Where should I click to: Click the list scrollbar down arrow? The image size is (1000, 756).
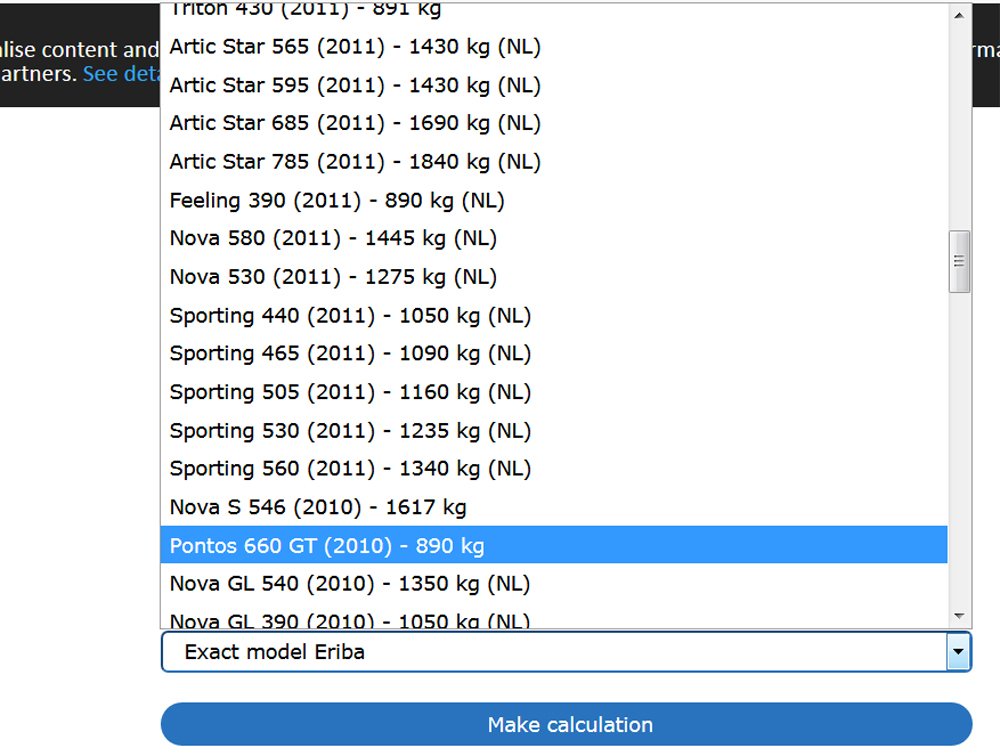(x=959, y=616)
